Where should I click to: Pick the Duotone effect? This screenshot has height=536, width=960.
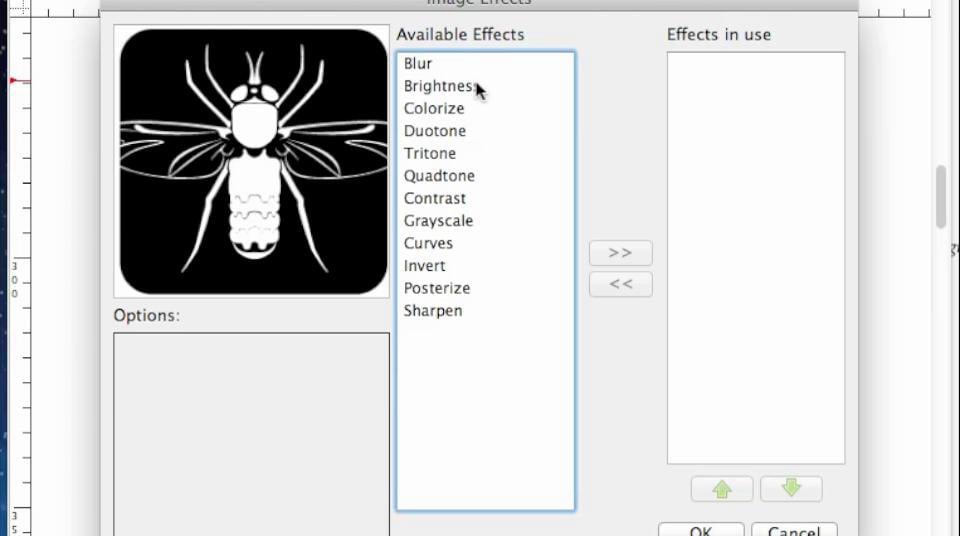coord(435,131)
